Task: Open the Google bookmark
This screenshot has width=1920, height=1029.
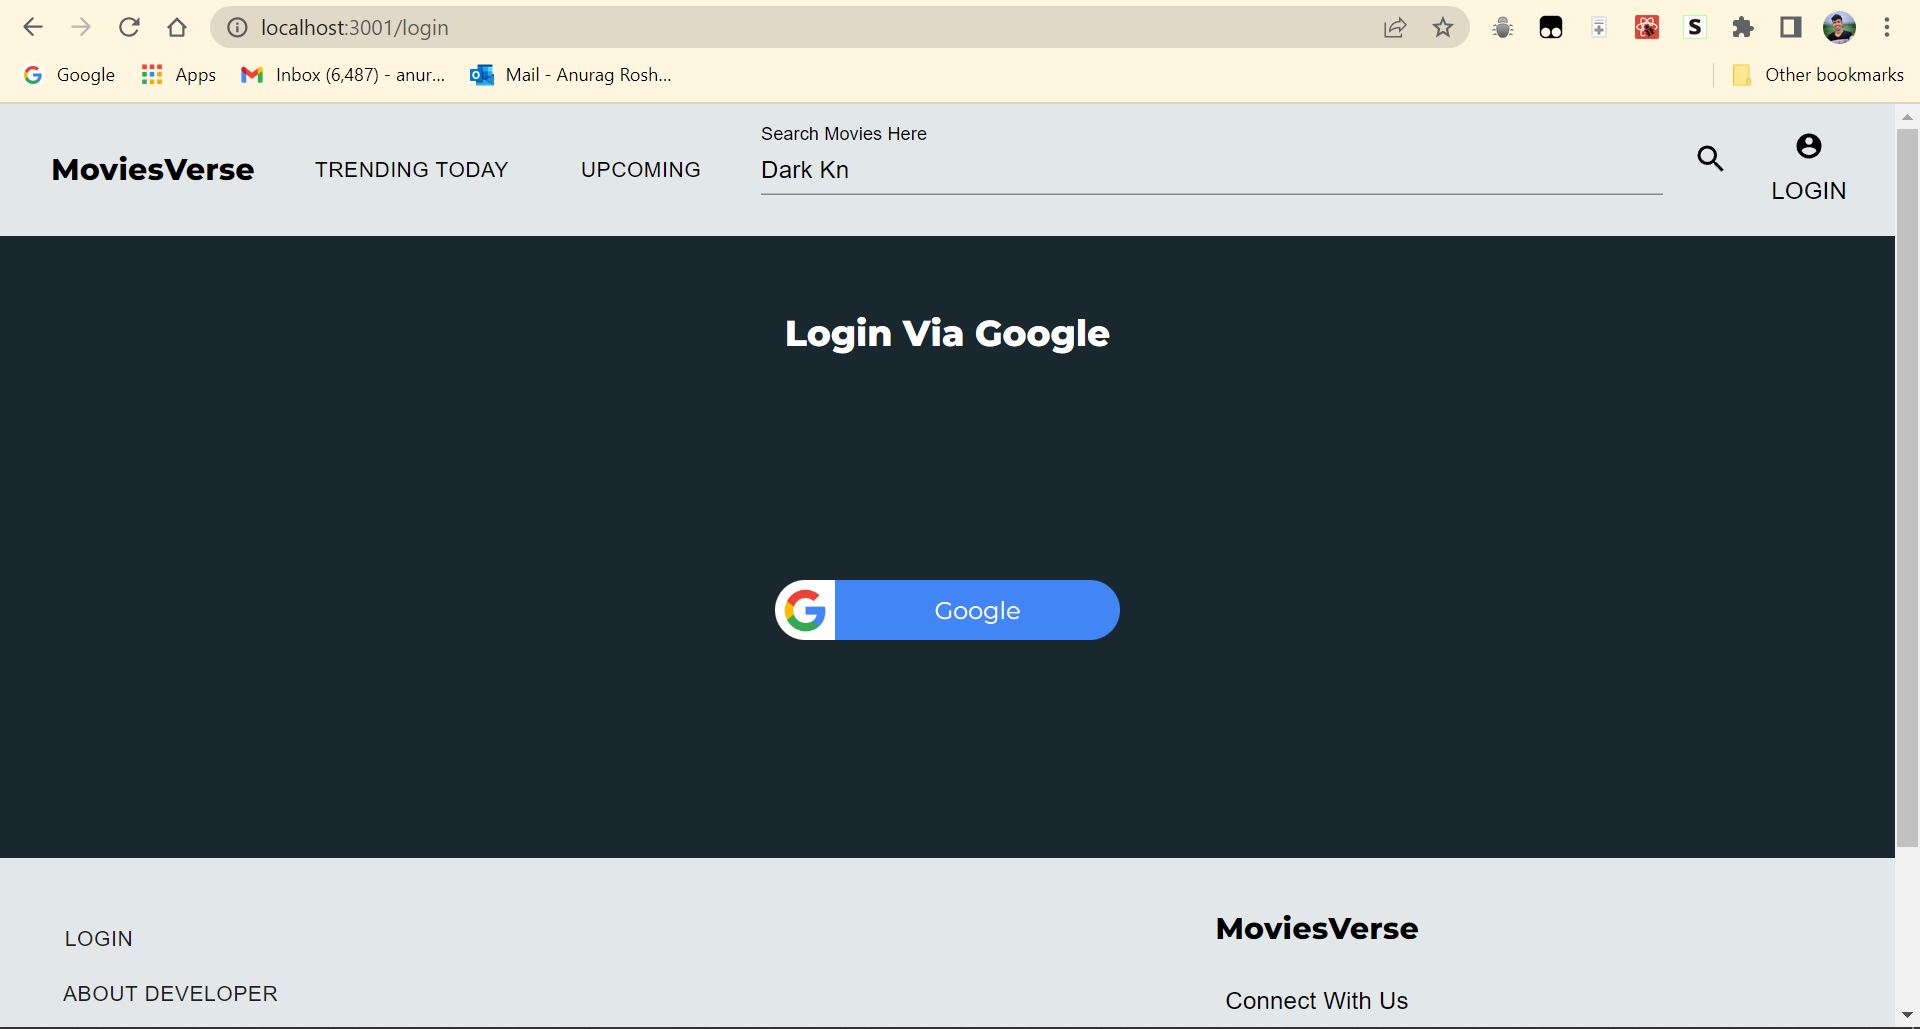Action: [69, 75]
